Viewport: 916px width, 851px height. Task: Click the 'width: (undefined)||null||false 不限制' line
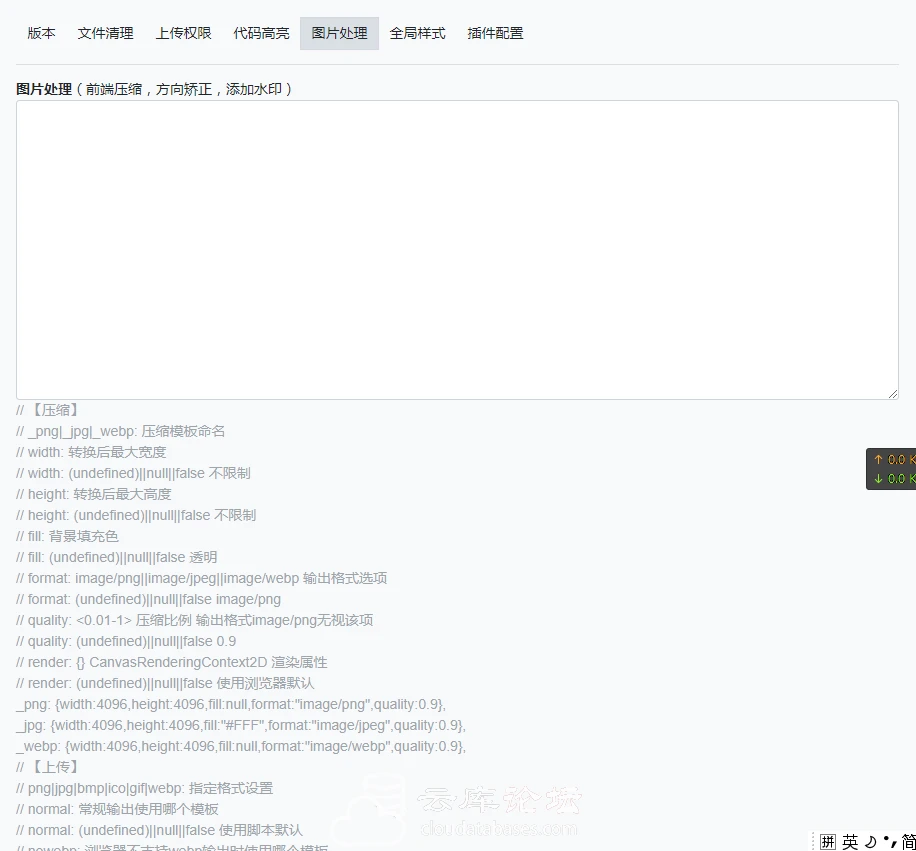(x=133, y=473)
